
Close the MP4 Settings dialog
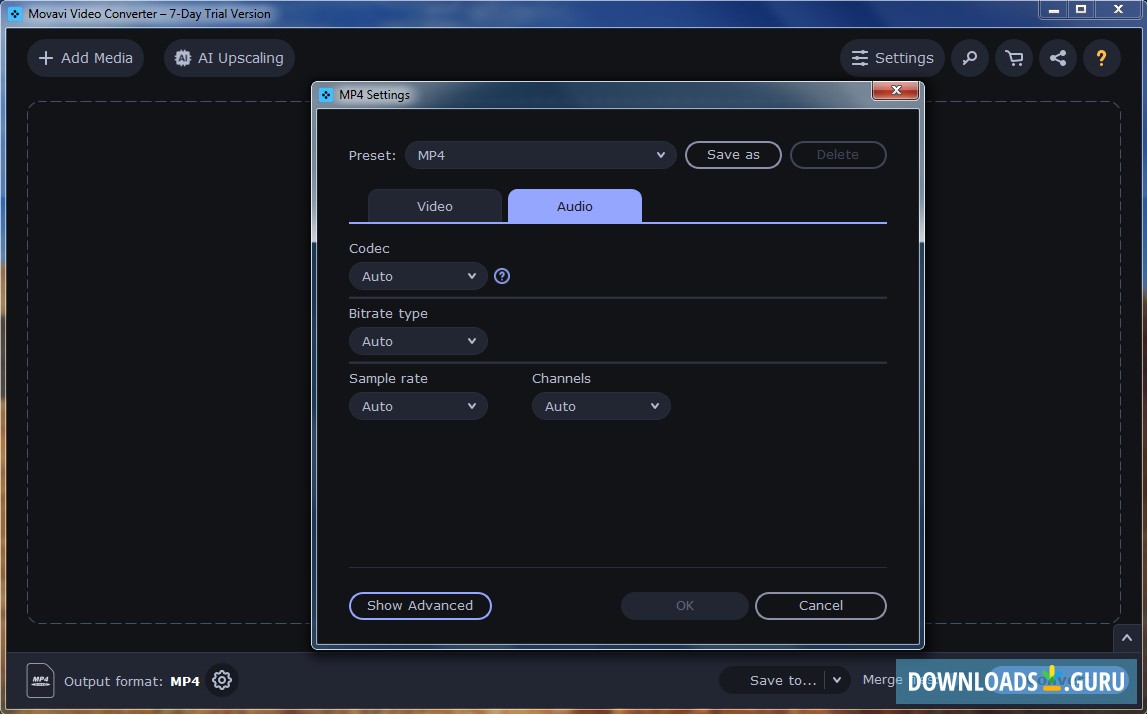[896, 90]
